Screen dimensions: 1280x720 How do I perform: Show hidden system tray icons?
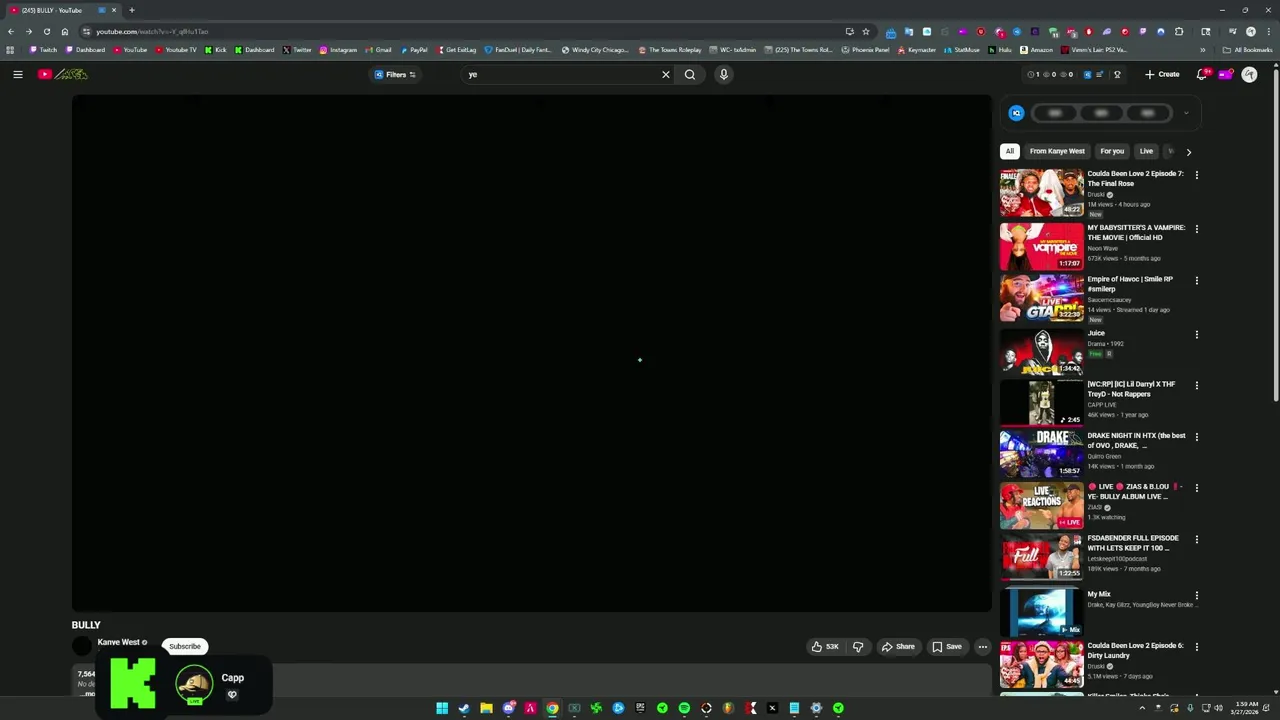tap(1142, 708)
